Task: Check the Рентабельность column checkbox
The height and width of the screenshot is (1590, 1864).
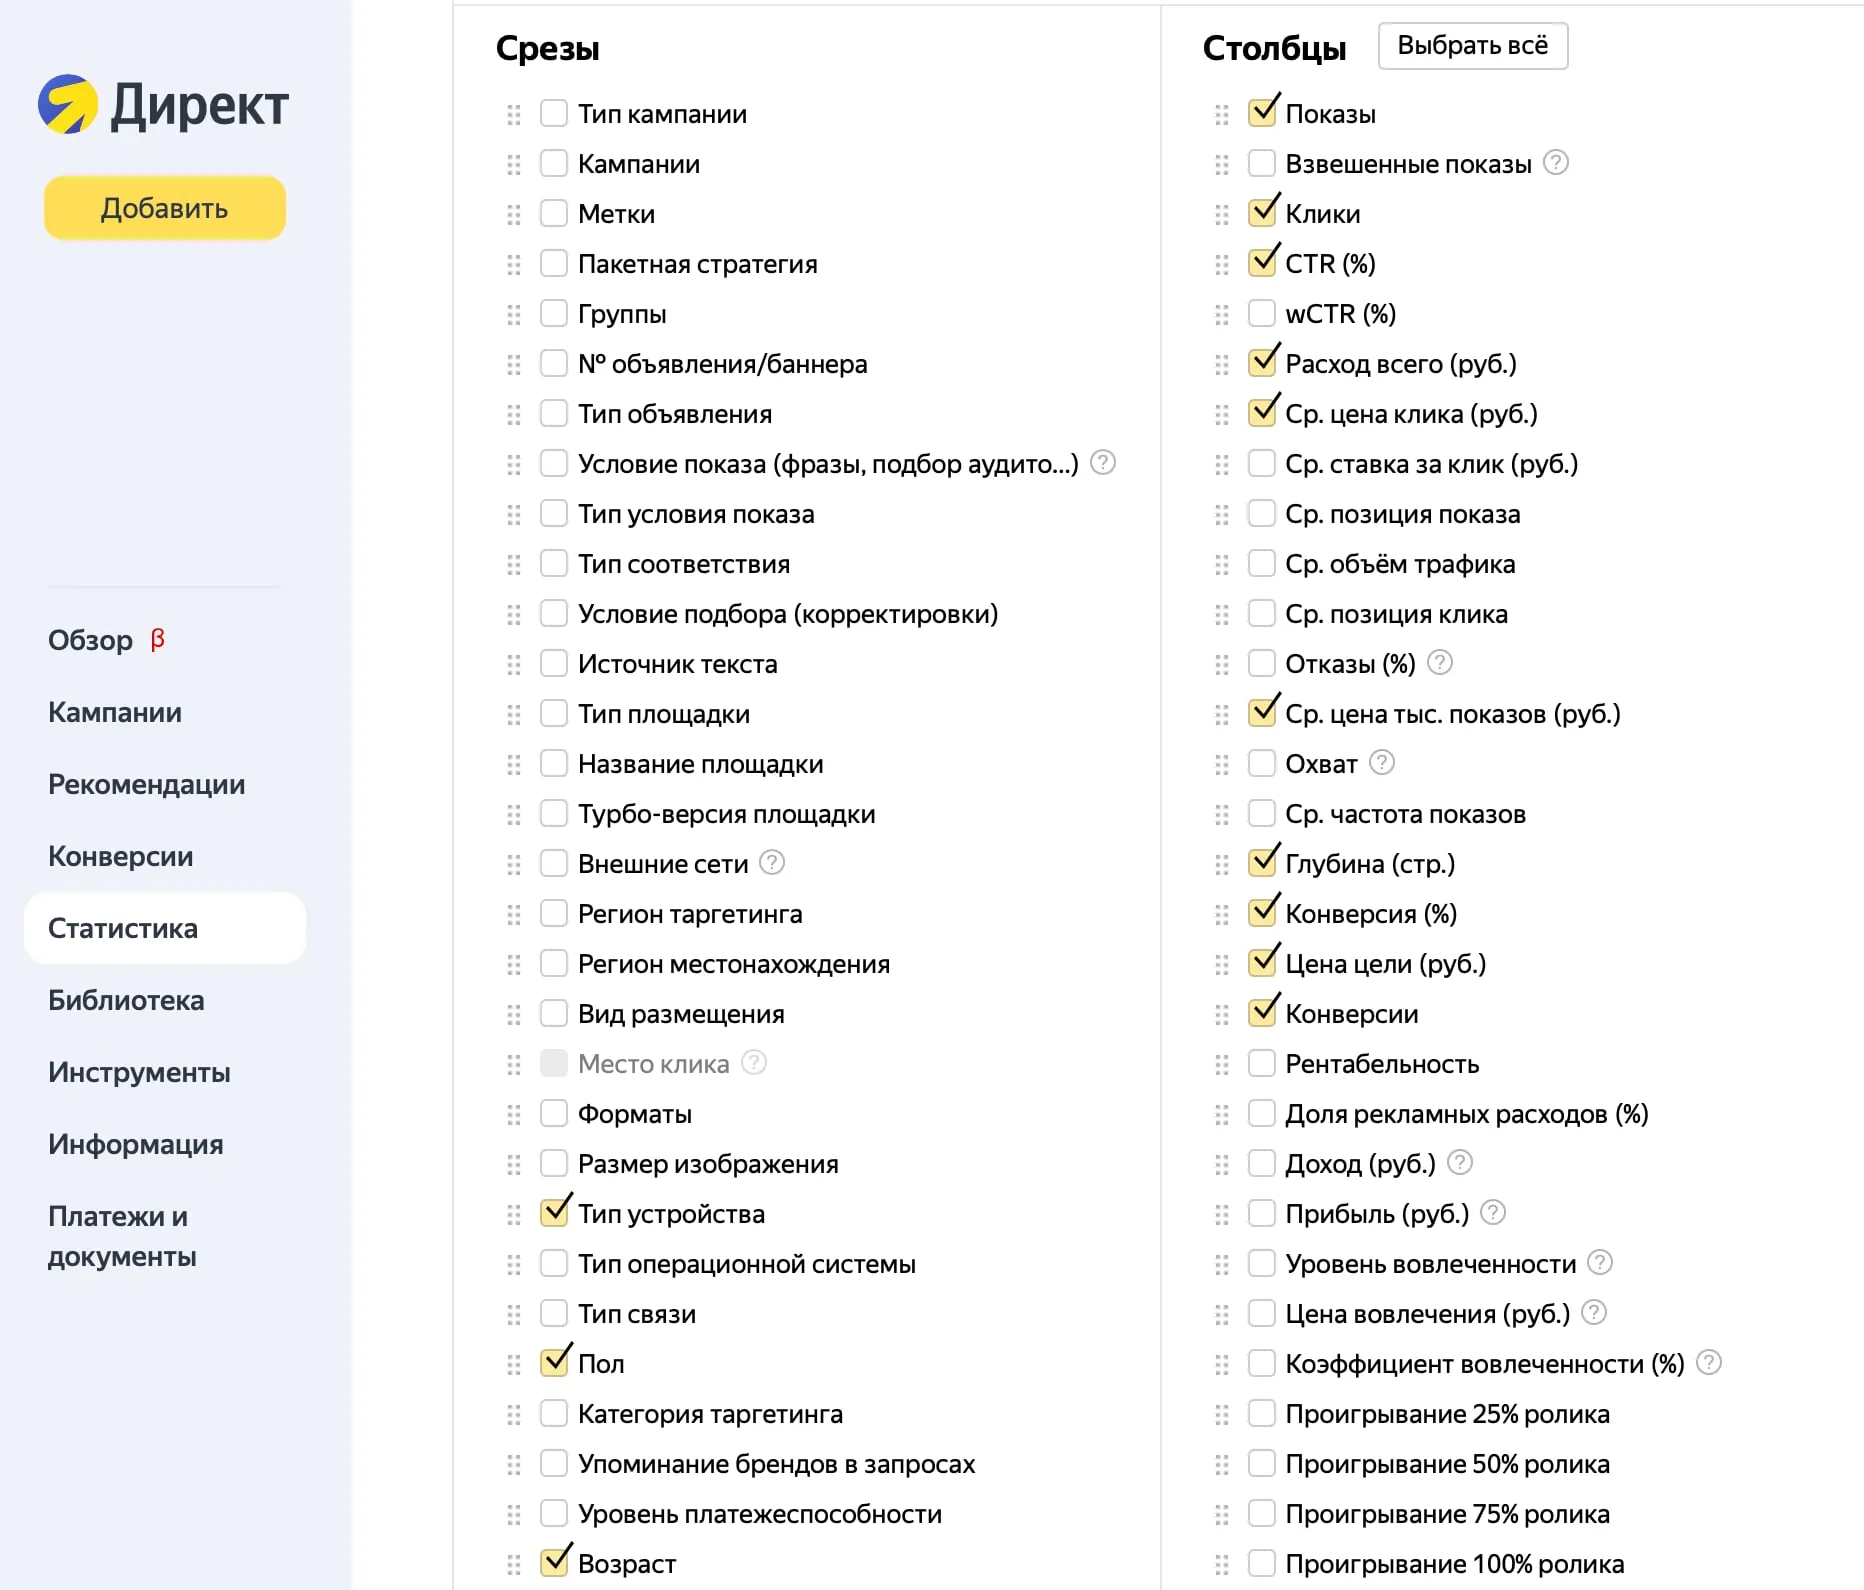Action: 1262,1063
